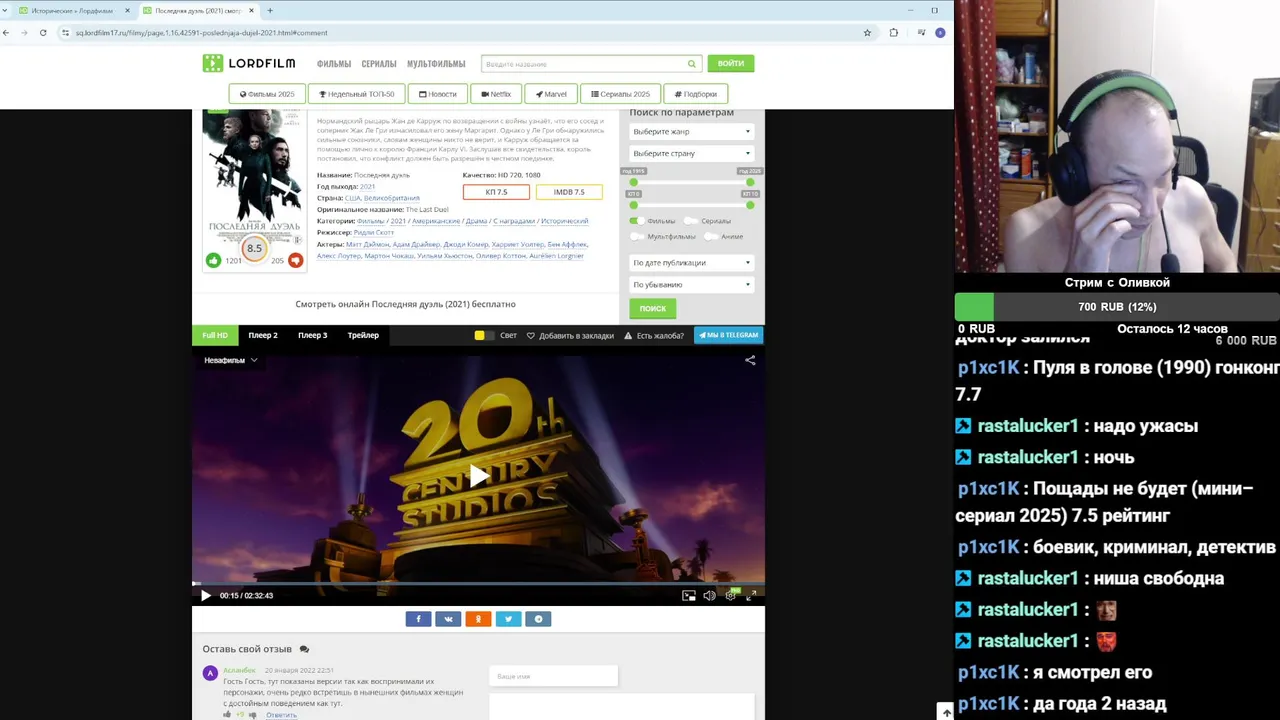Toggle the Свет light switch
Image resolution: width=1280 pixels, height=720 pixels.
click(x=484, y=335)
